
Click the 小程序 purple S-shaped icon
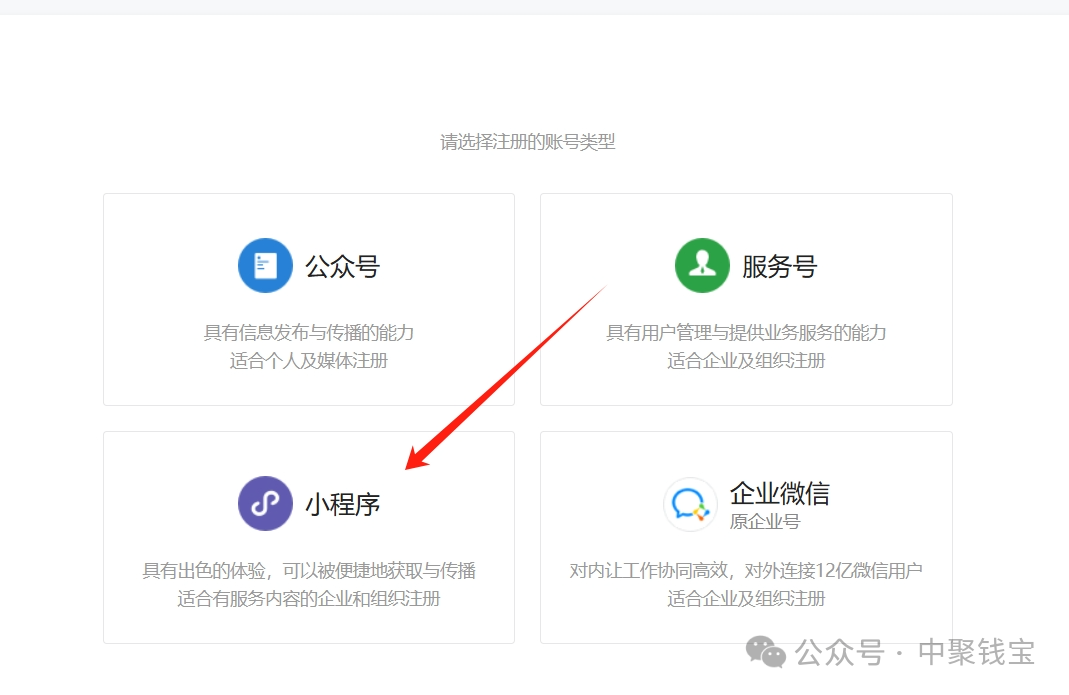(264, 503)
